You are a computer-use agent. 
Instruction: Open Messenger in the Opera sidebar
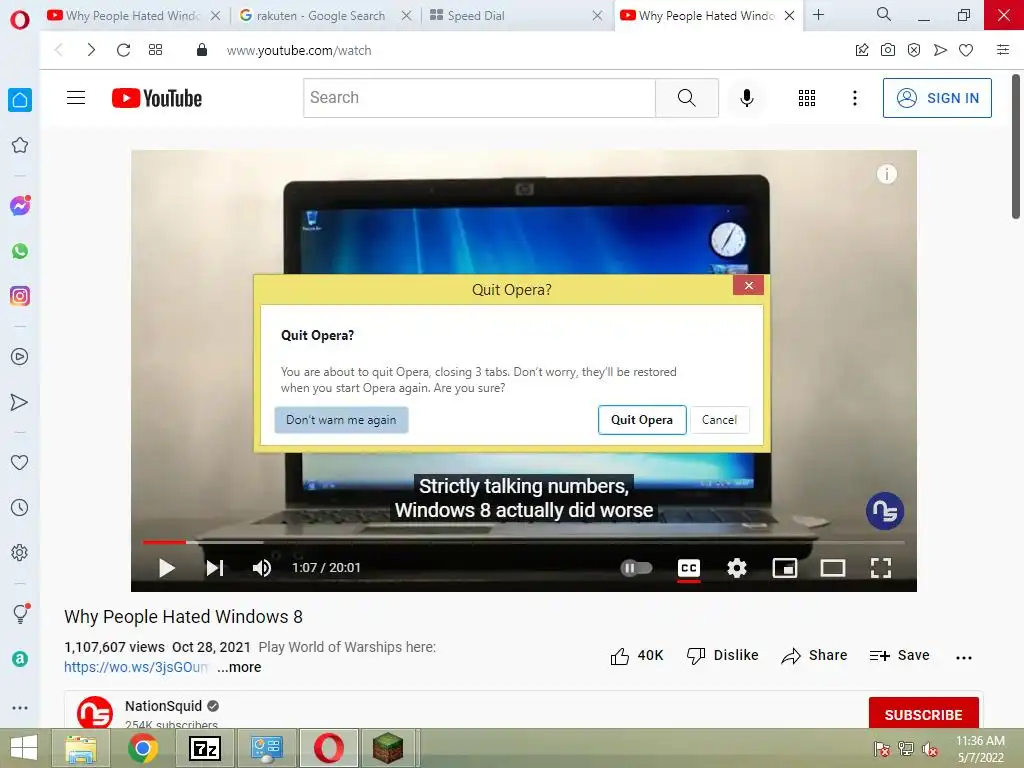(x=20, y=206)
